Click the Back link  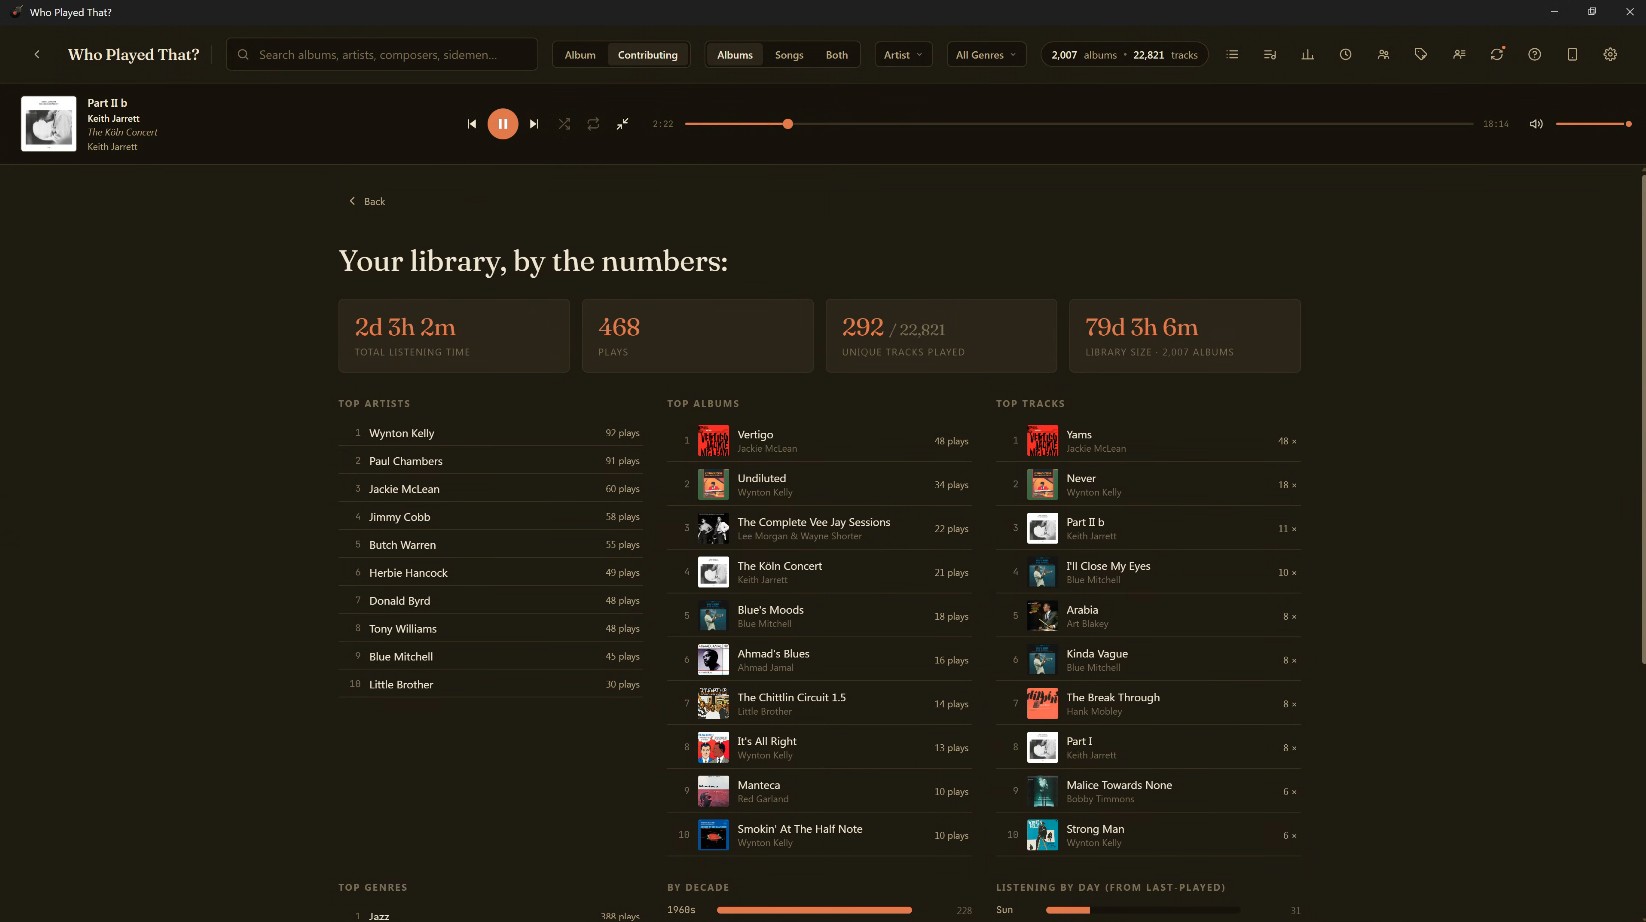point(367,201)
